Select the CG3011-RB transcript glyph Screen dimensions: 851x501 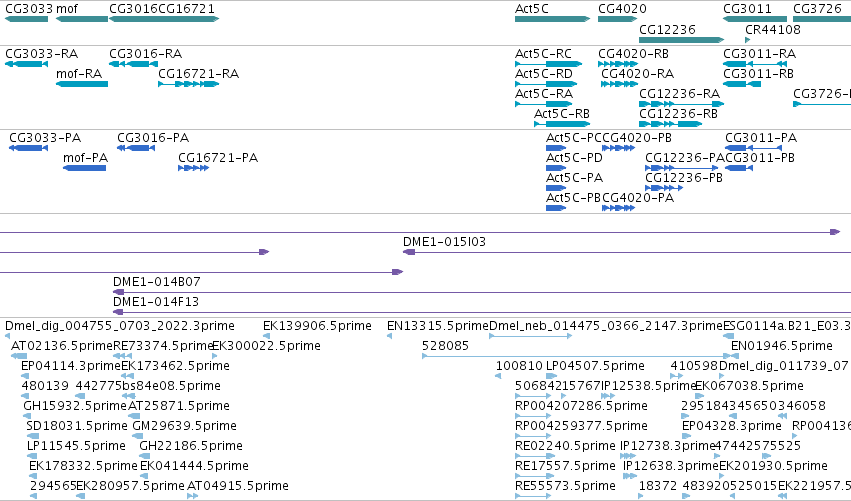742,84
